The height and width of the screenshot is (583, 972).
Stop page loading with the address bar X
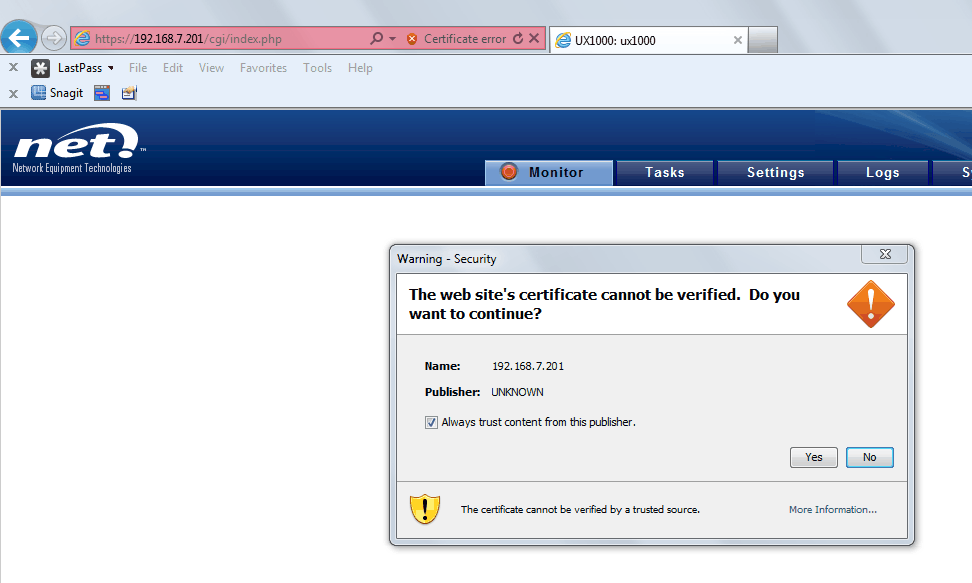pos(534,39)
